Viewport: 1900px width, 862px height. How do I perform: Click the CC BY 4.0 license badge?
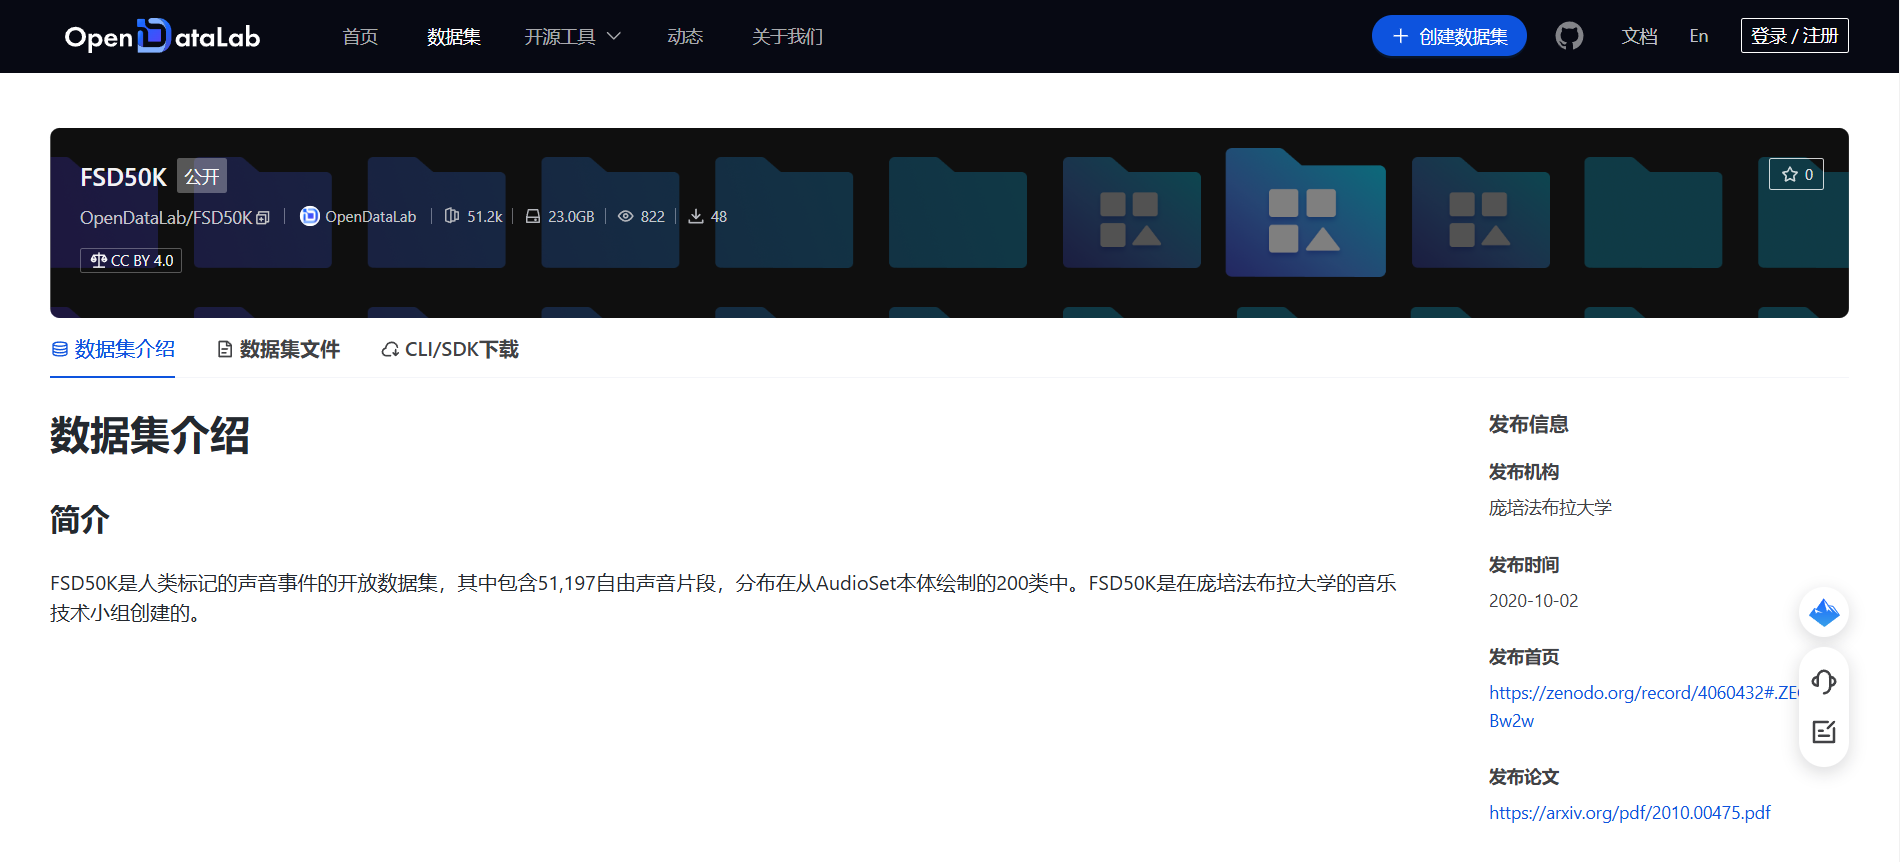[131, 260]
